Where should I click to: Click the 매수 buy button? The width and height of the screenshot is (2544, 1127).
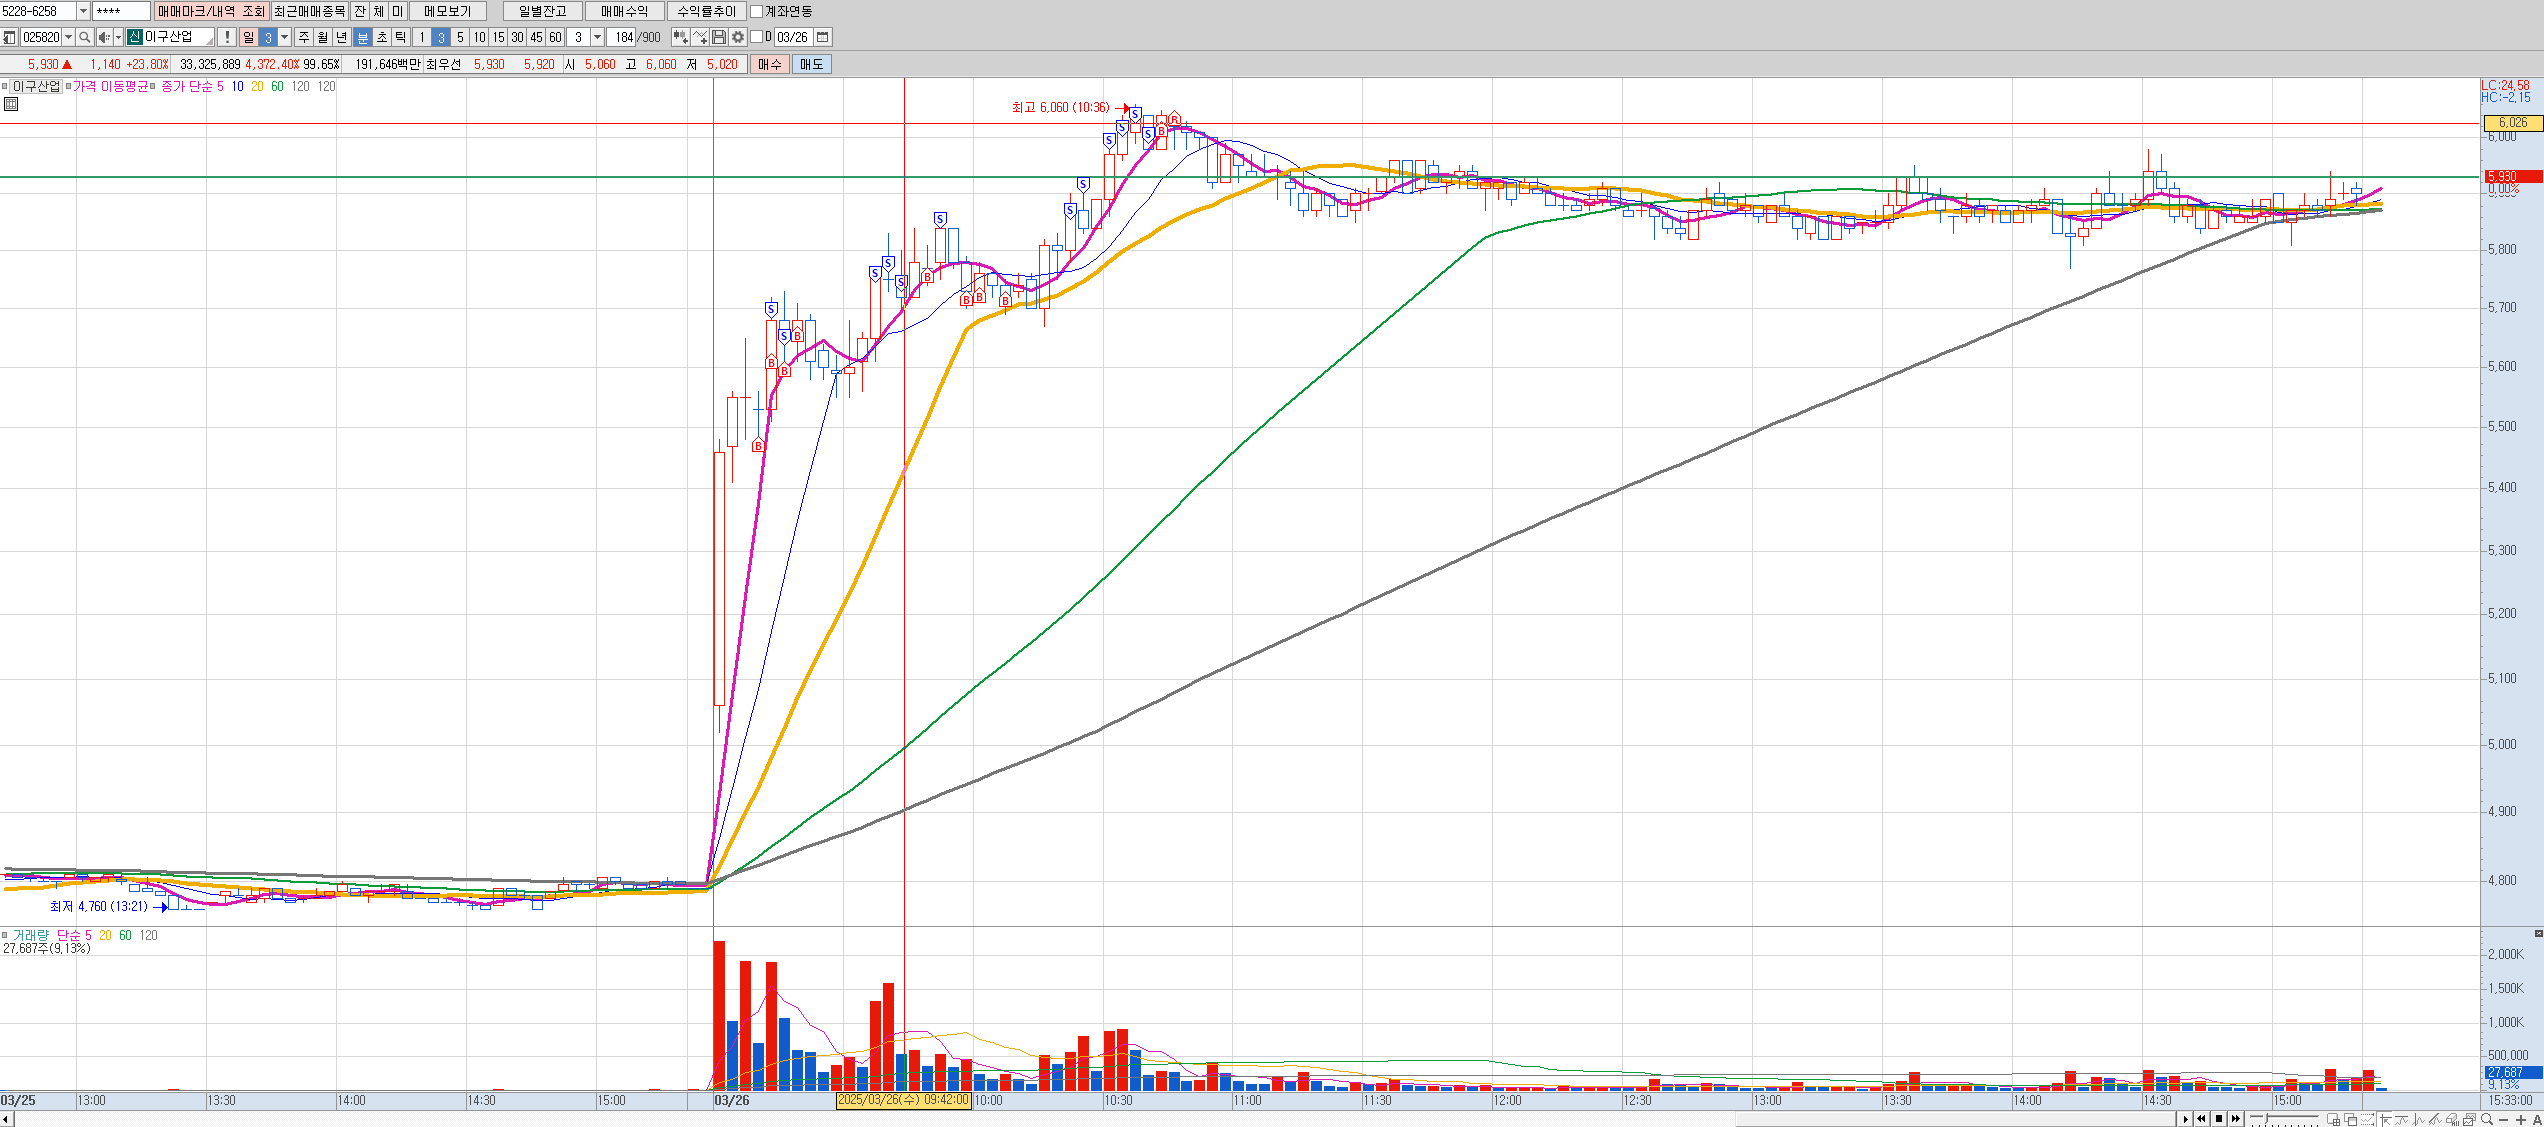[769, 64]
